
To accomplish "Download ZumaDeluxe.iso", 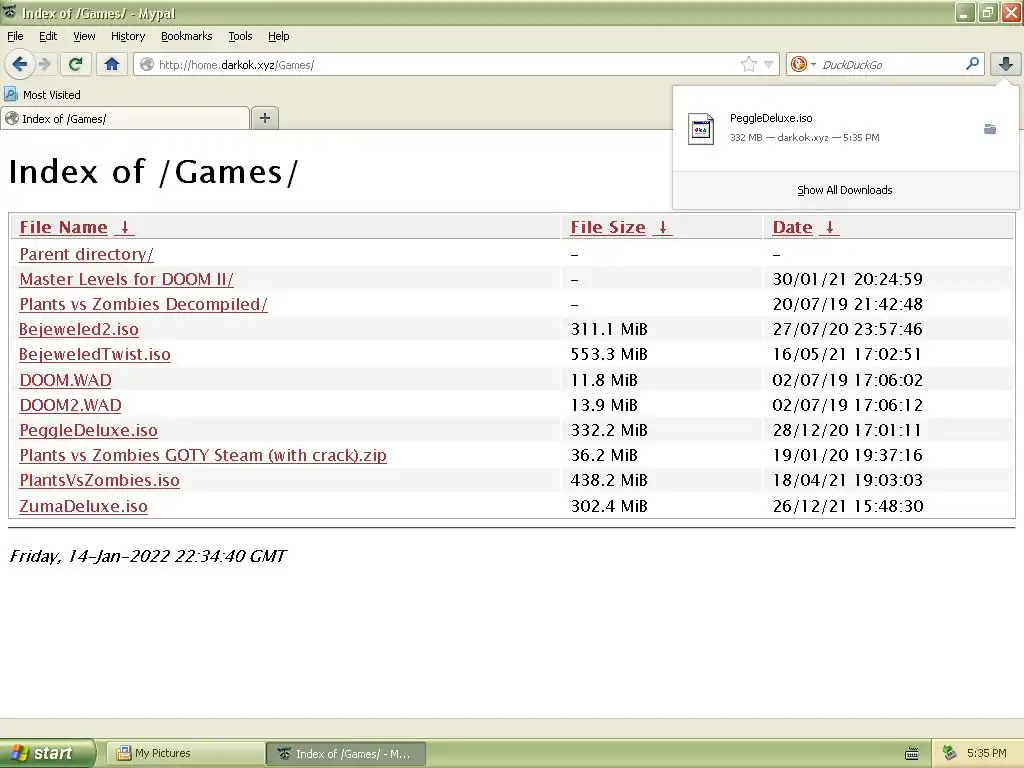I will [x=83, y=506].
